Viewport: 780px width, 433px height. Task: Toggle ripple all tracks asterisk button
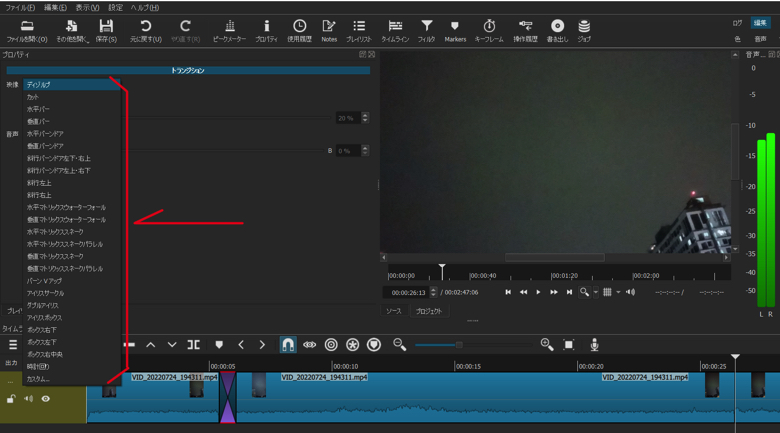(352, 344)
